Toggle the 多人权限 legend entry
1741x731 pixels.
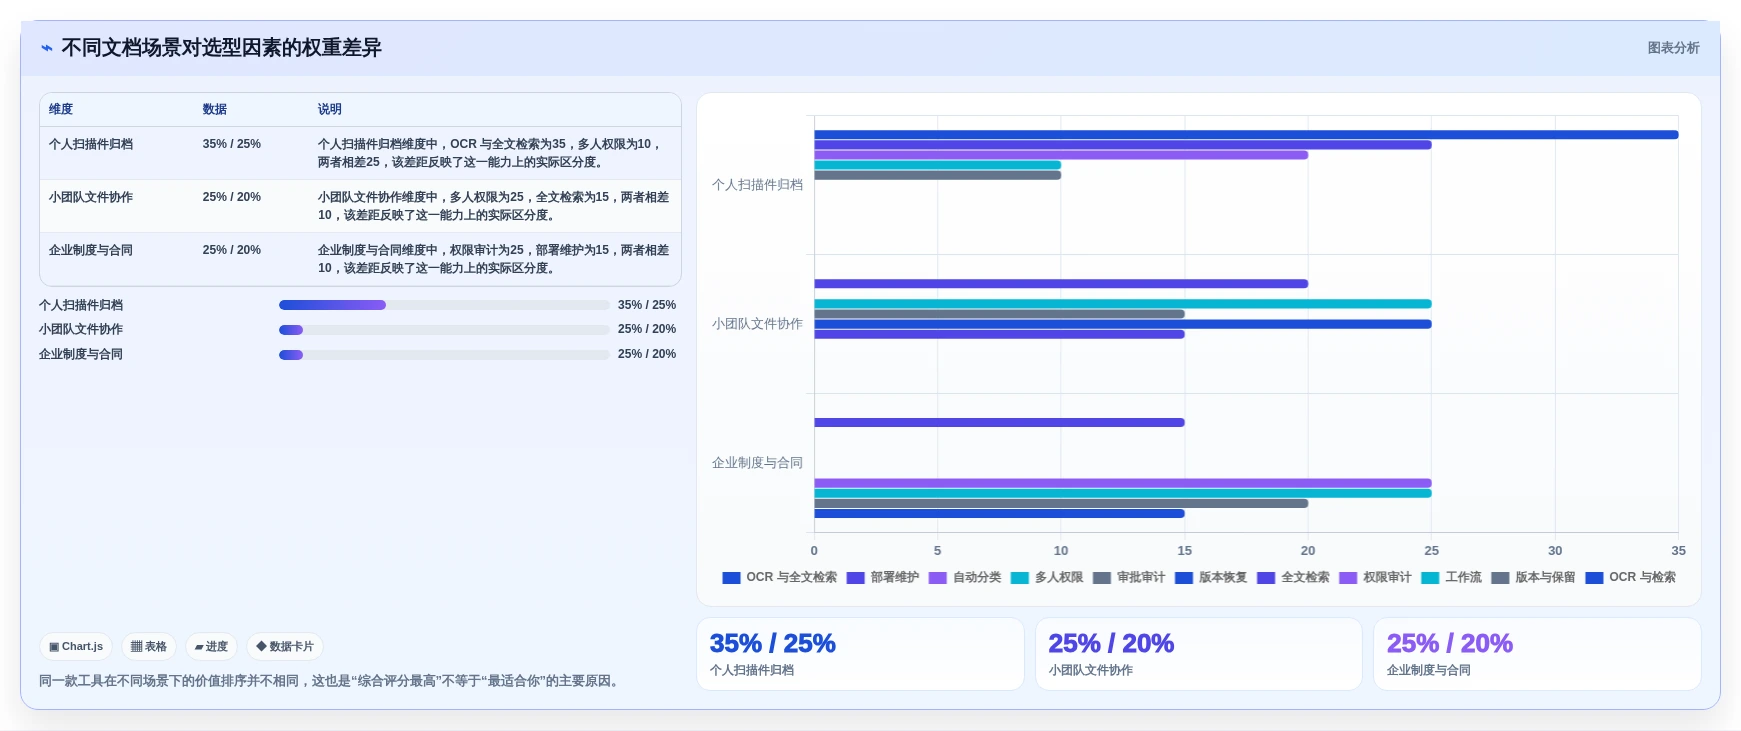pyautogui.click(x=1047, y=578)
